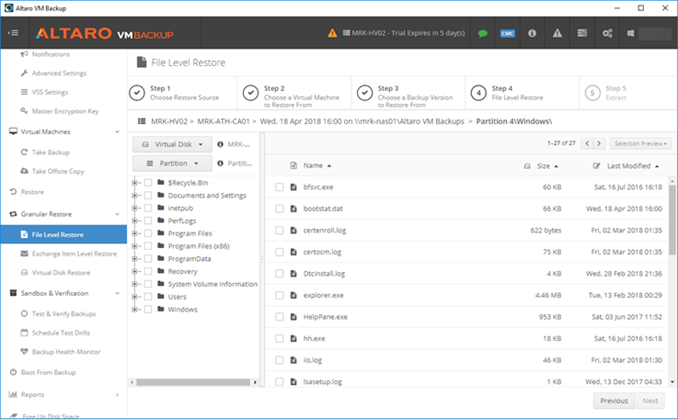
Task: Open the server list icon in header
Action: tap(582, 33)
